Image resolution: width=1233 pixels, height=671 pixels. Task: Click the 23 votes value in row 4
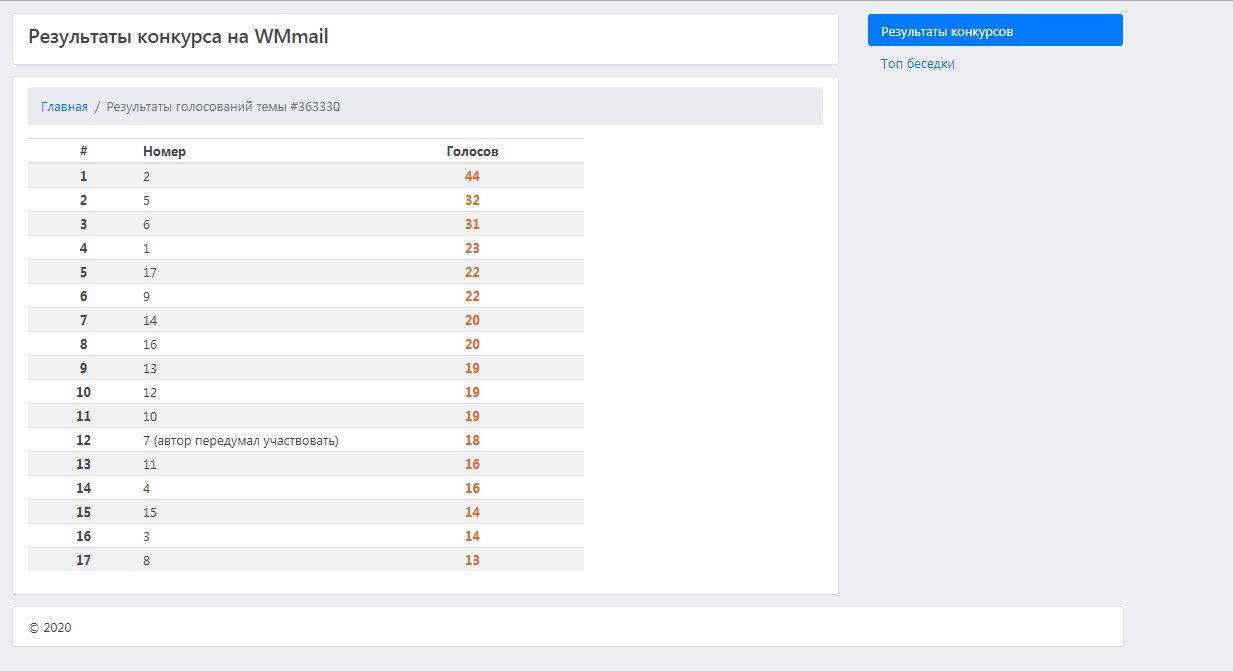pos(472,248)
